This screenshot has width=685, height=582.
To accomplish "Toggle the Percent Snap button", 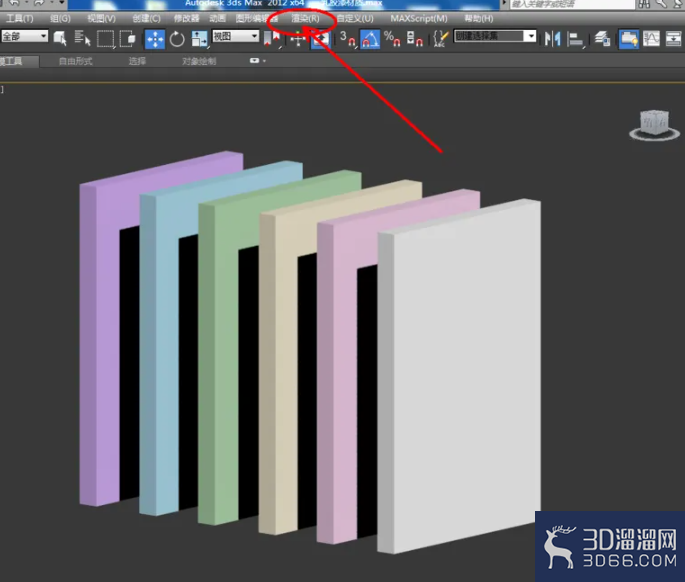I will 392,38.
